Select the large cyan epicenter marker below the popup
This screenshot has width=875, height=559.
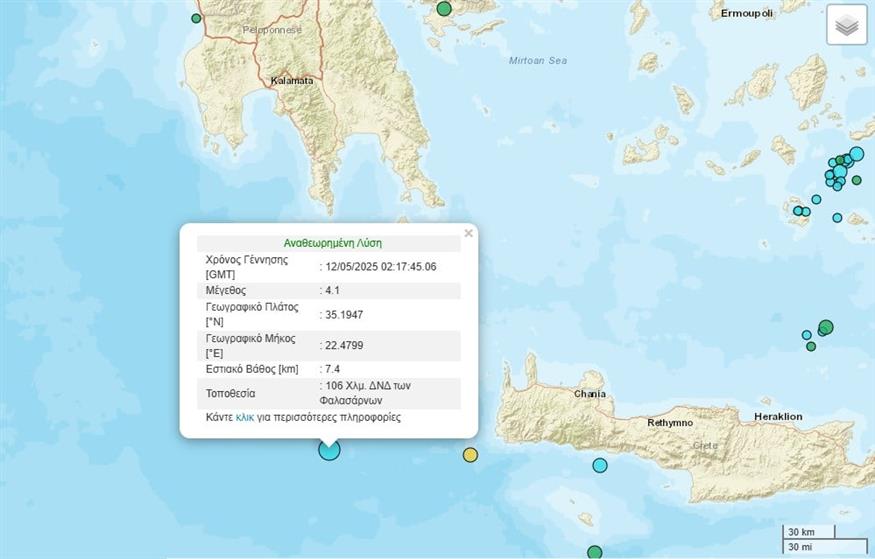(329, 449)
